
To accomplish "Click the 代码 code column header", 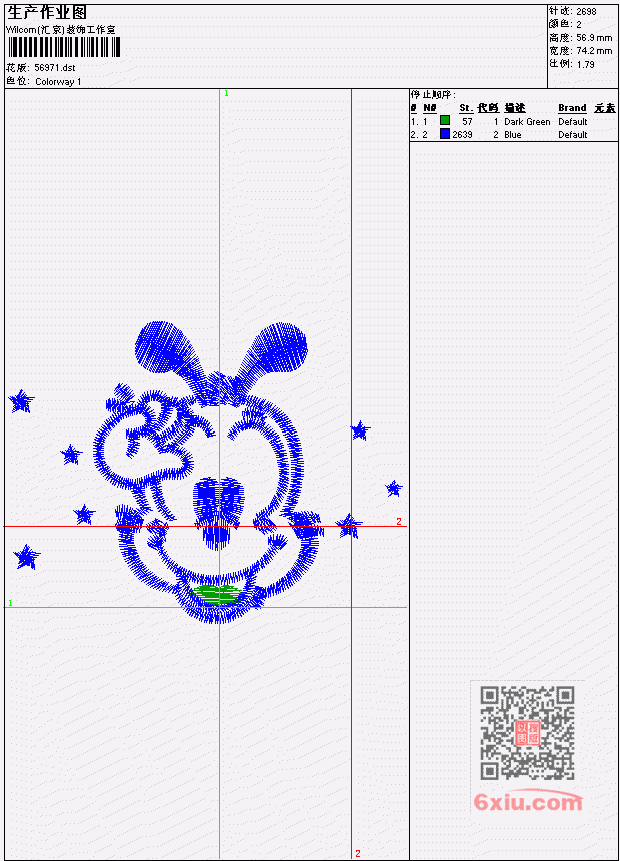I will [x=488, y=108].
